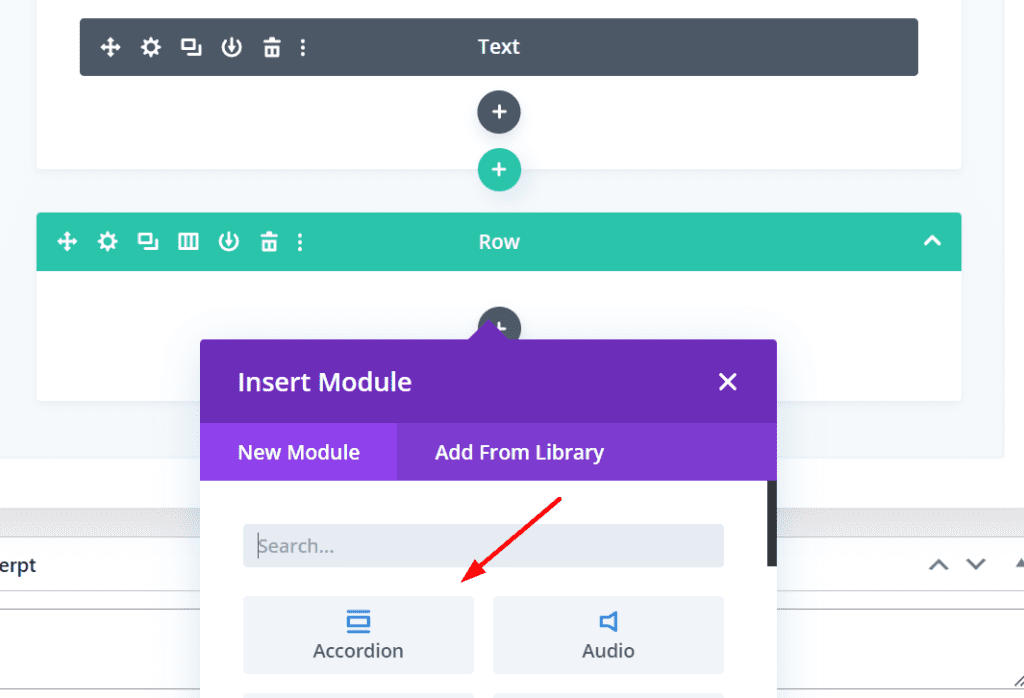Click the move icon on Row bar
The height and width of the screenshot is (698, 1024).
tap(67, 242)
